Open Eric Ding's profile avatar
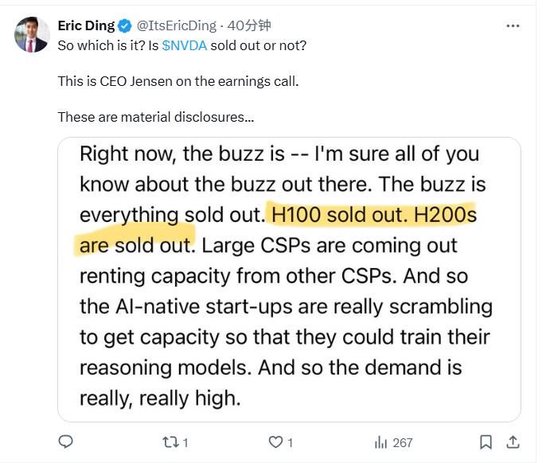Image resolution: width=550 pixels, height=463 pixels. click(32, 34)
